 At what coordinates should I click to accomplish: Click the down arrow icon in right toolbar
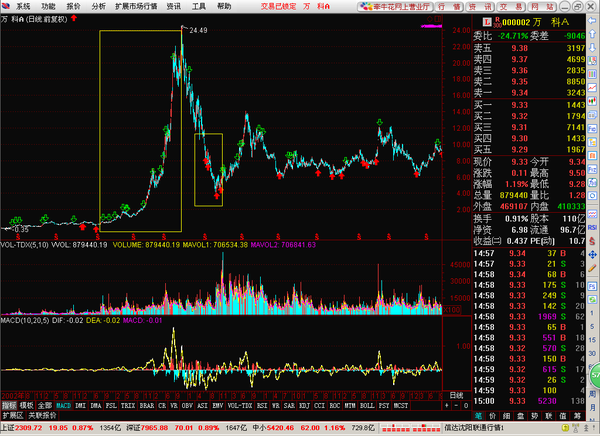592,47
